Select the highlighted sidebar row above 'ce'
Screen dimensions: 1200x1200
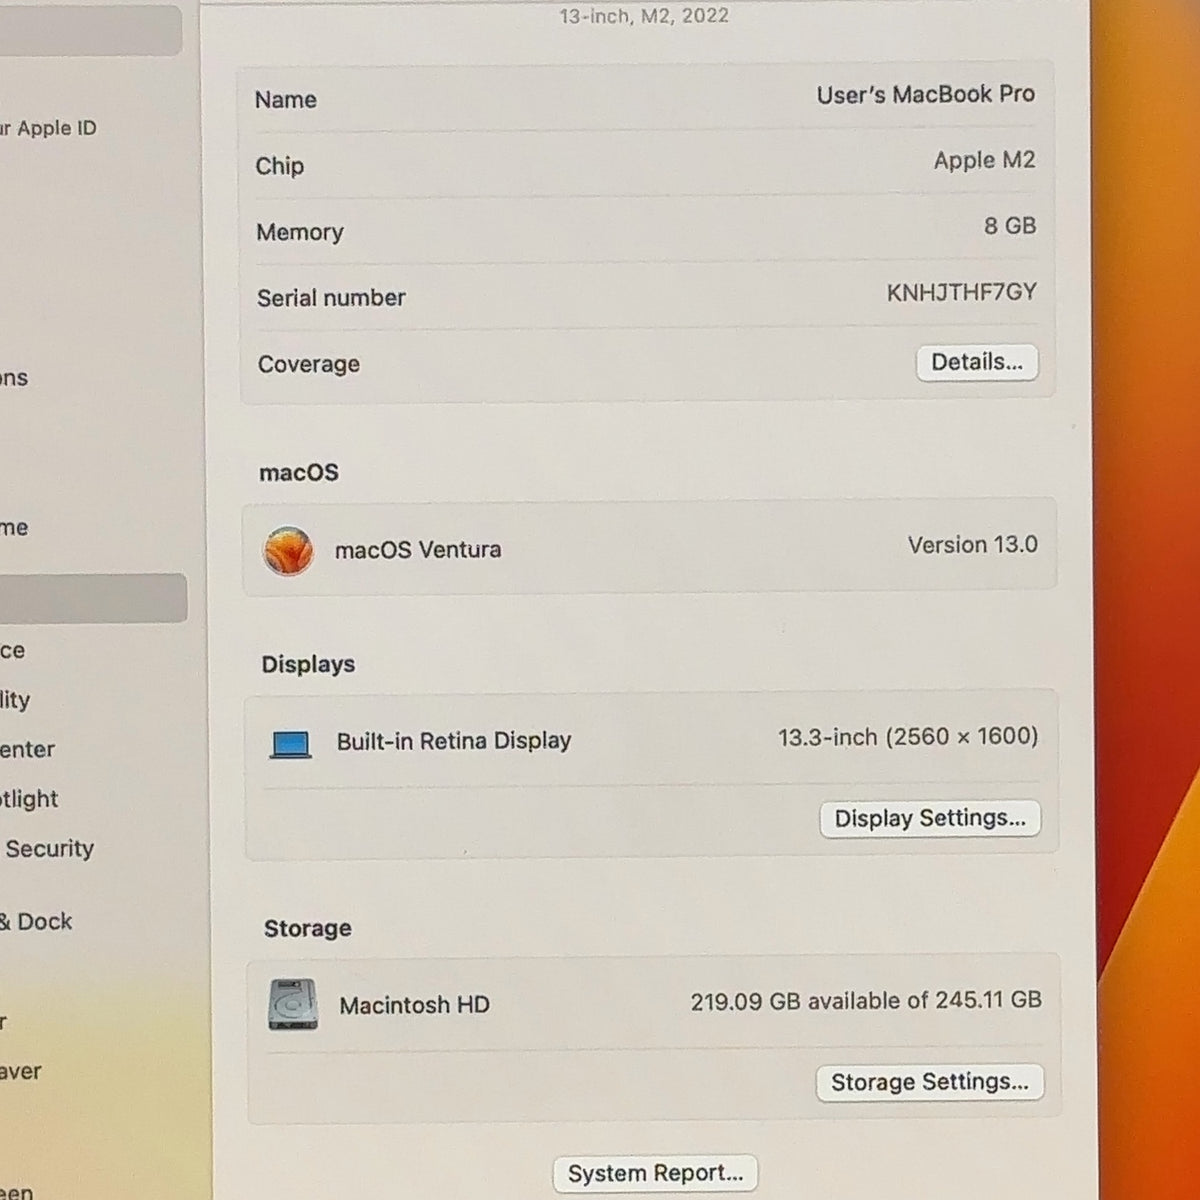[x=93, y=598]
